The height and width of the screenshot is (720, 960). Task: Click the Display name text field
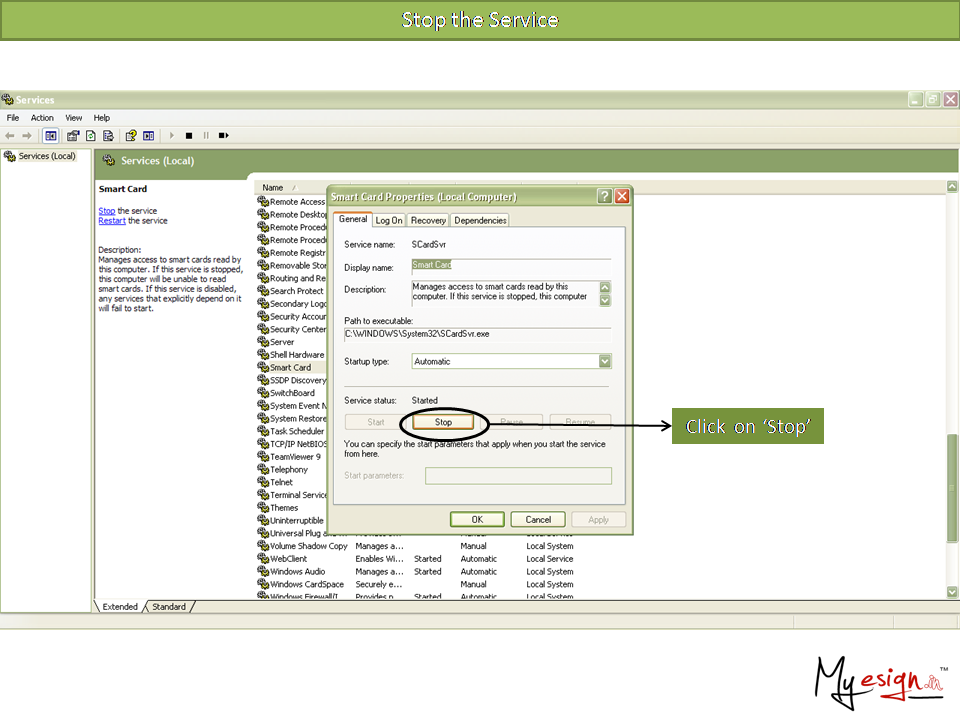[x=510, y=265]
